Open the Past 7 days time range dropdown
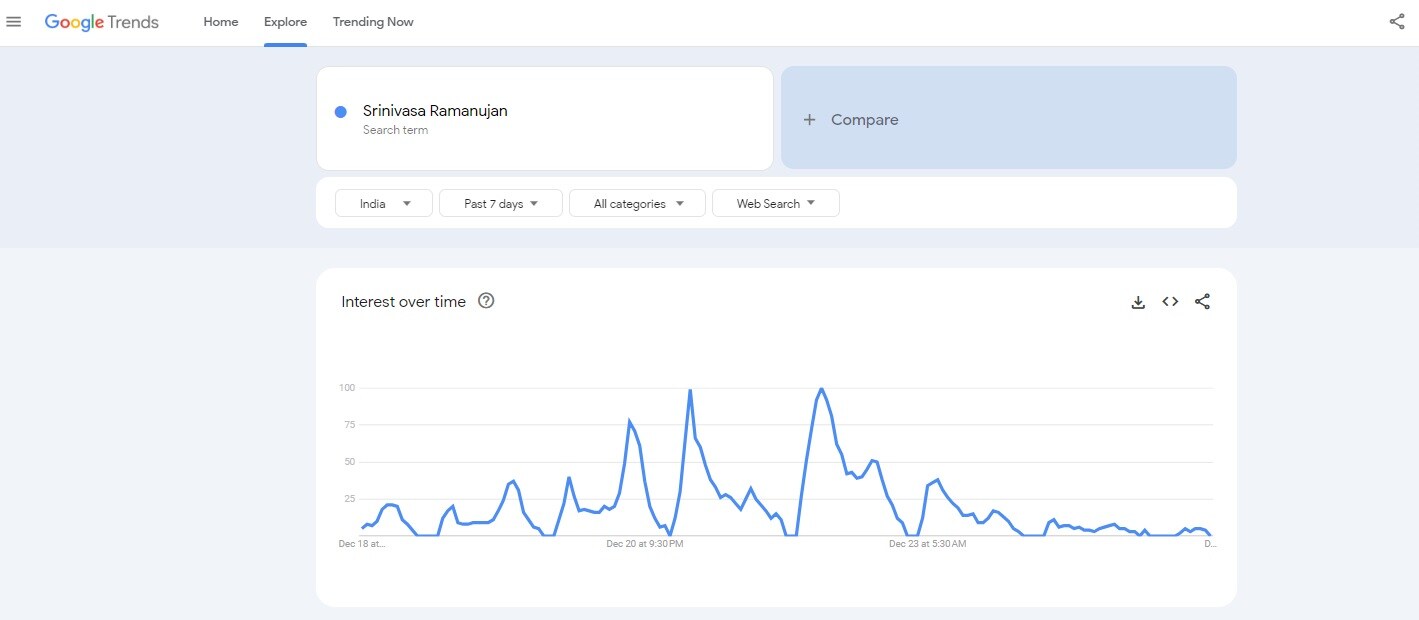 coord(500,204)
